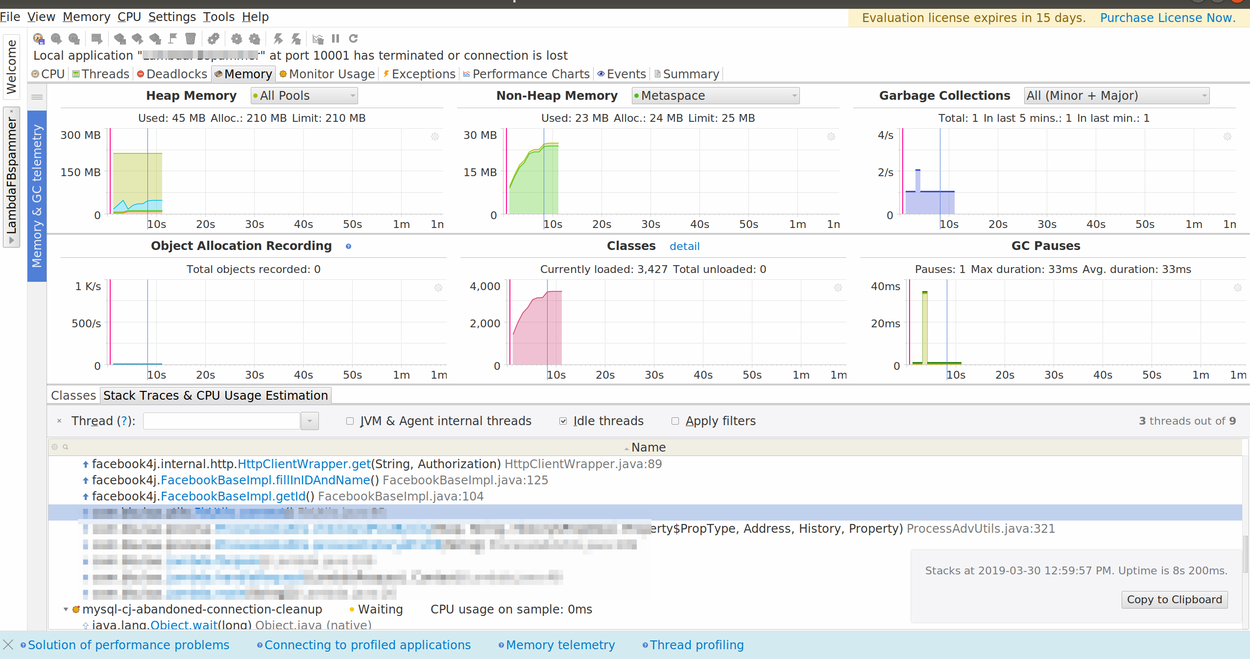Uncheck the Idle threads checkbox
This screenshot has height=659, width=1250.
563,421
